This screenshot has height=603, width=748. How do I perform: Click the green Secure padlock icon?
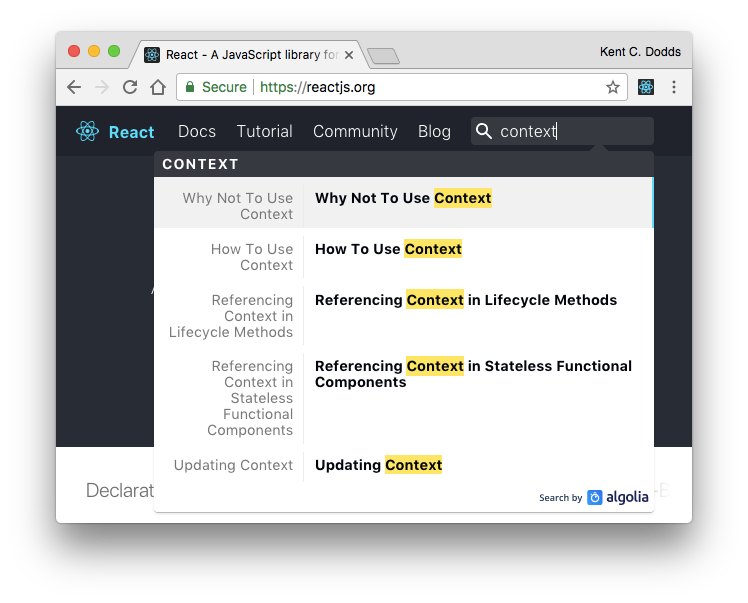[x=190, y=87]
